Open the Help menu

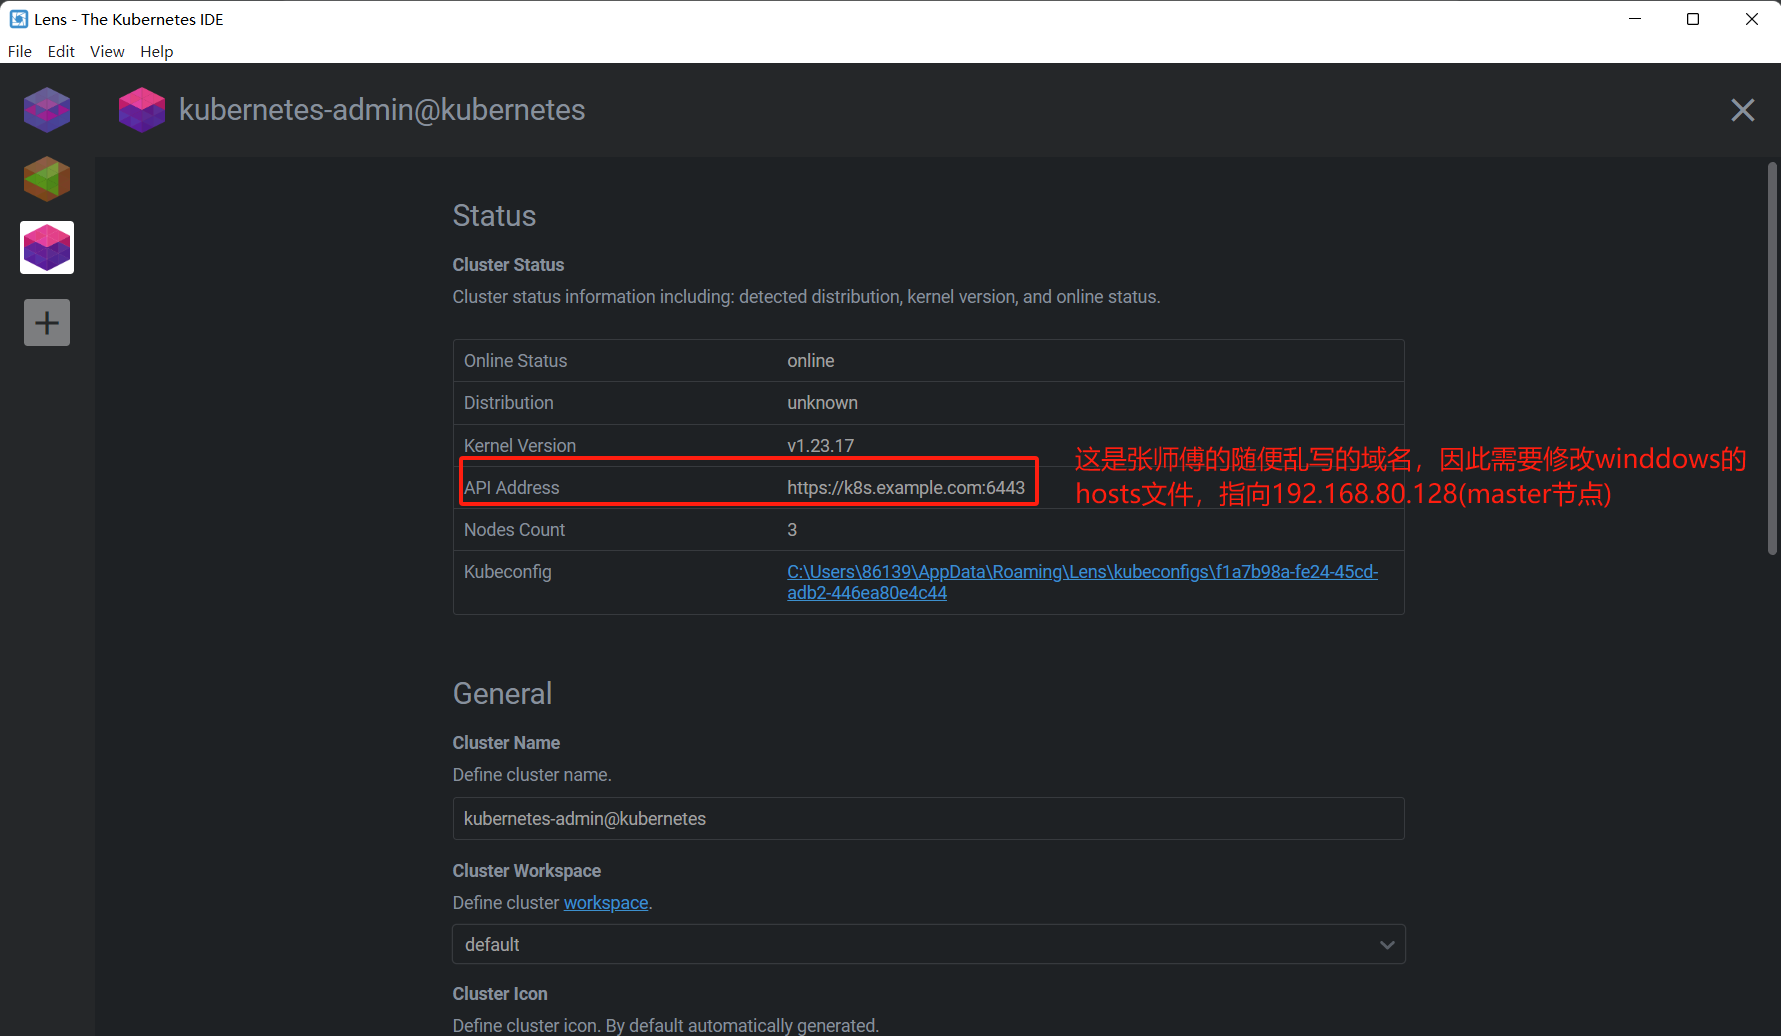[156, 51]
